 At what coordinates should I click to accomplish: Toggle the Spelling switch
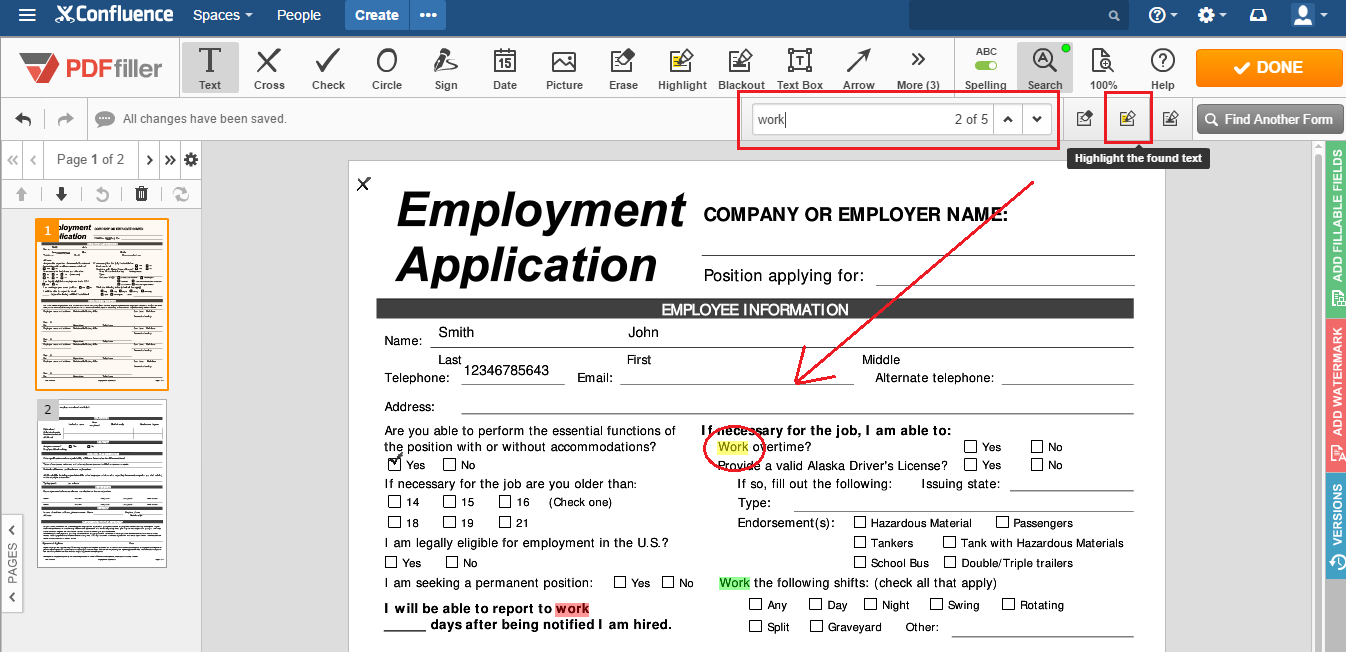pos(986,66)
